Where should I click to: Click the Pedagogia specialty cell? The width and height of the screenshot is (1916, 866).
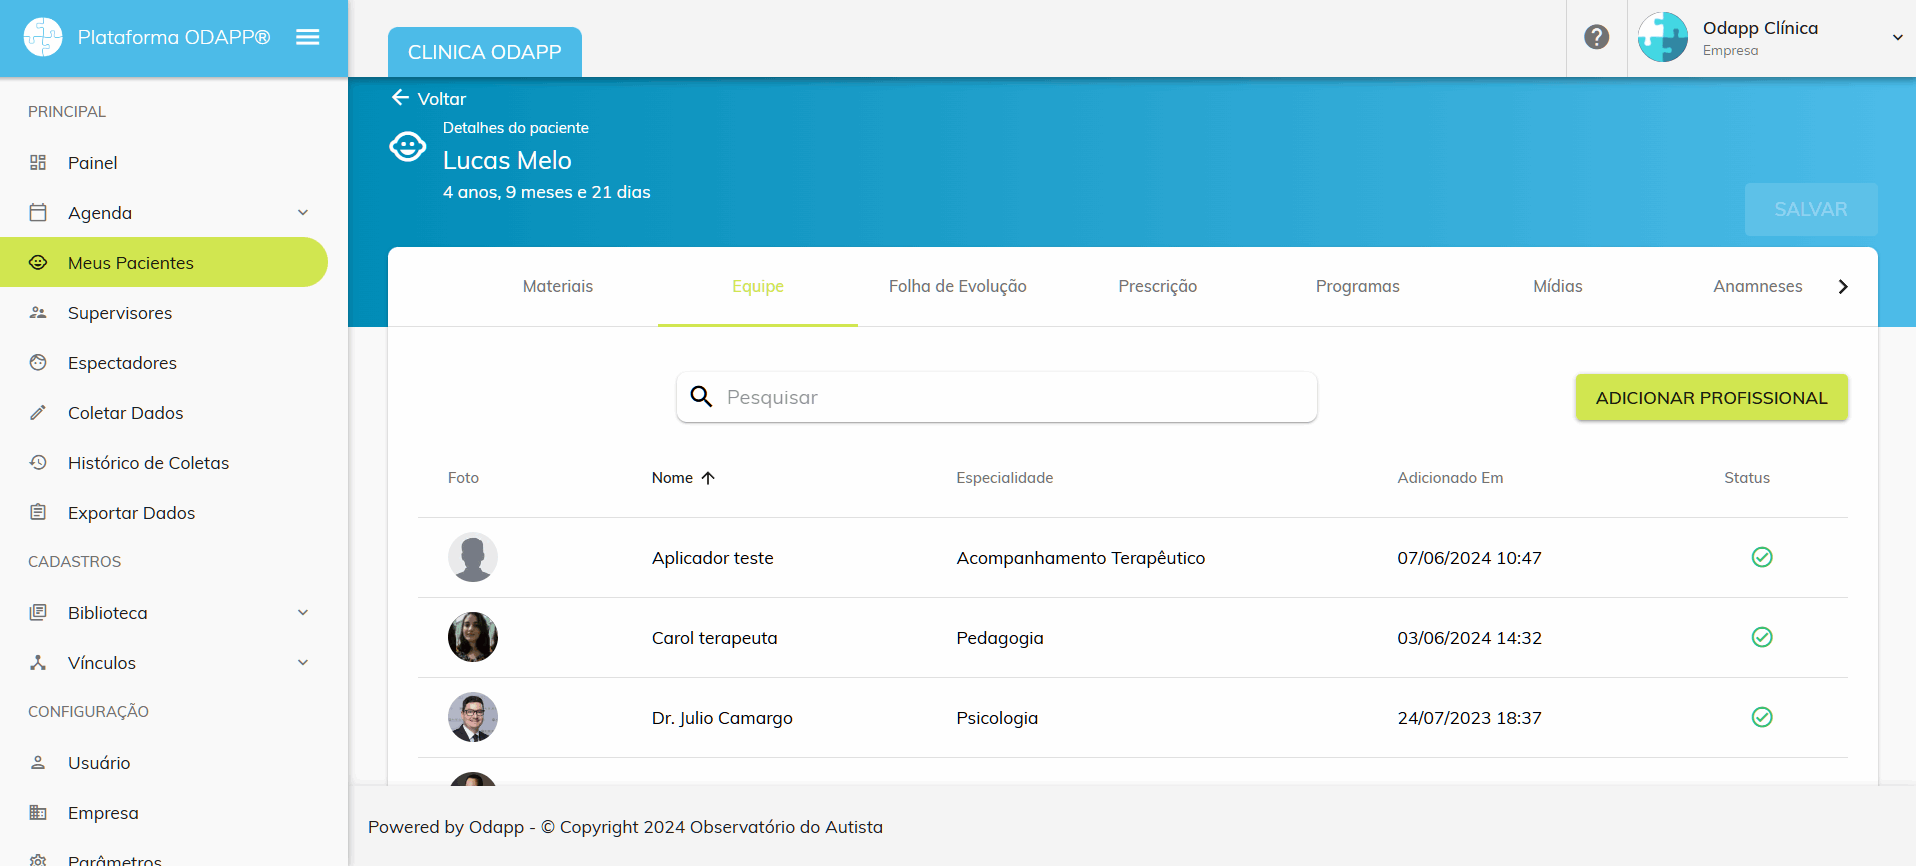pyautogui.click(x=1000, y=638)
